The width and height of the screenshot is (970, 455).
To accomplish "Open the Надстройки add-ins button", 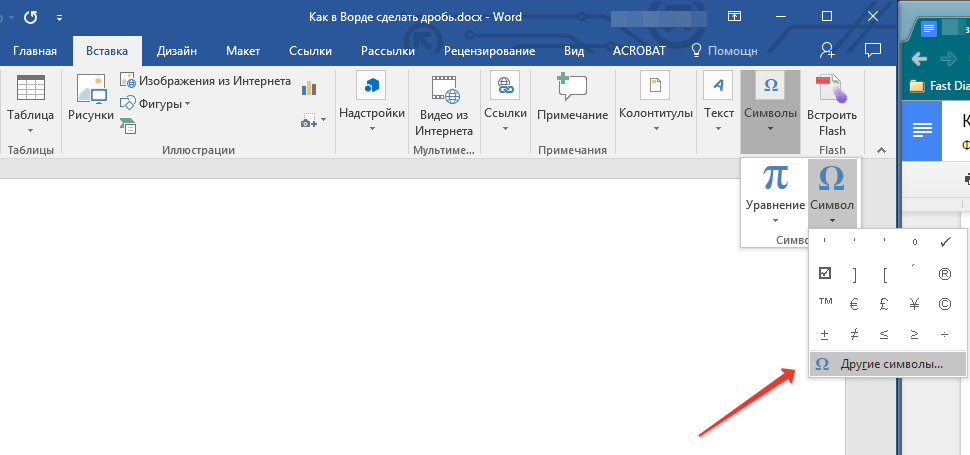I will point(372,98).
